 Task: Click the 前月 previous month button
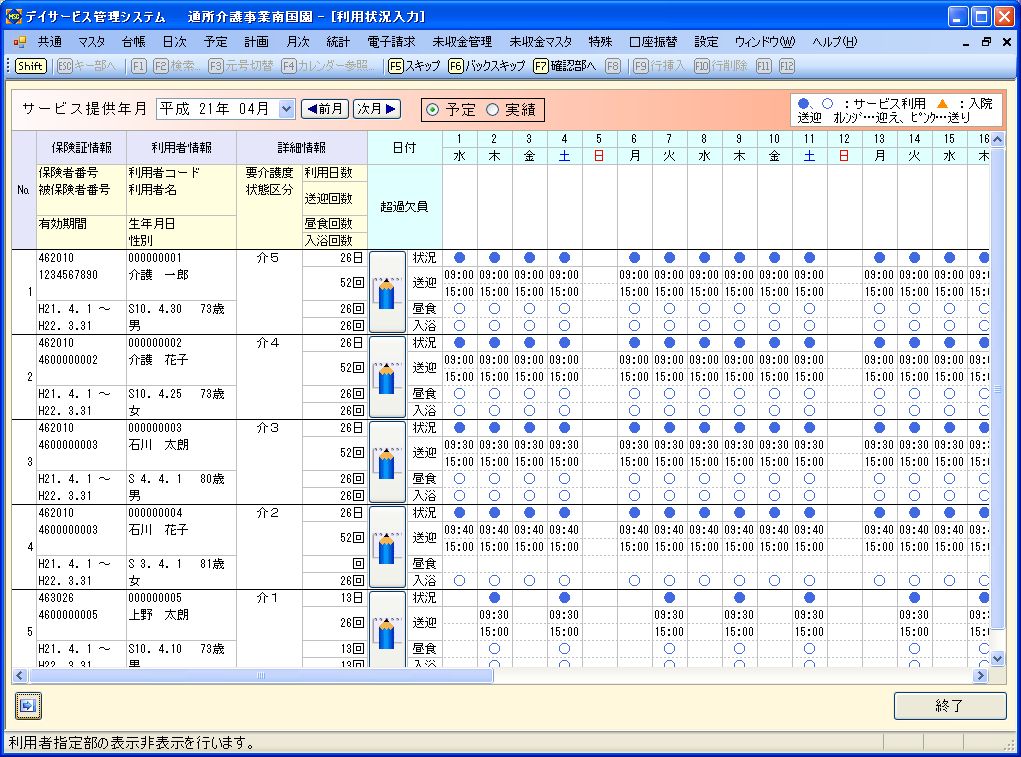[x=325, y=109]
